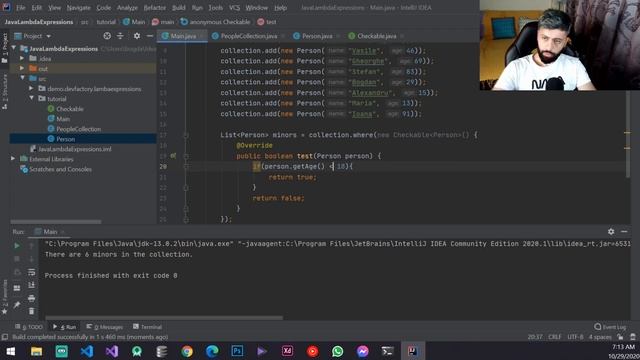Expand External Libraries node

click(13, 159)
